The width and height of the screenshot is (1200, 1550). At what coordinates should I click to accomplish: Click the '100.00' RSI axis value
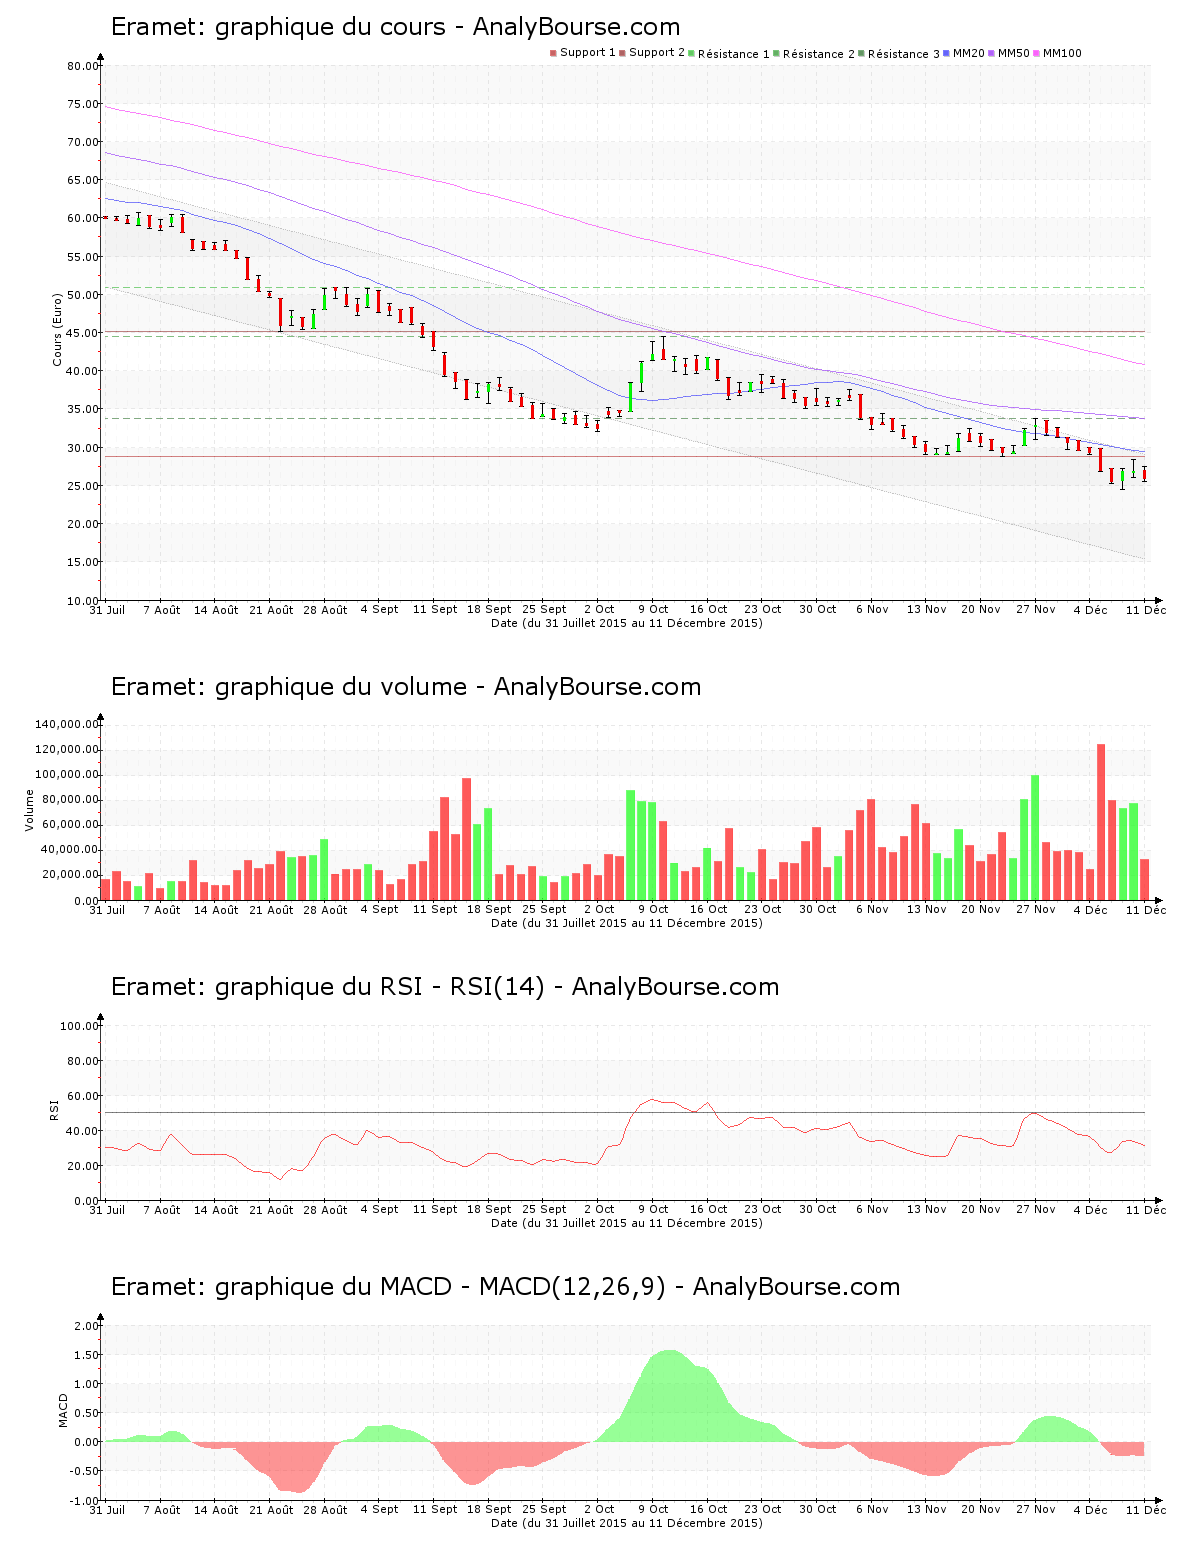[x=80, y=1026]
